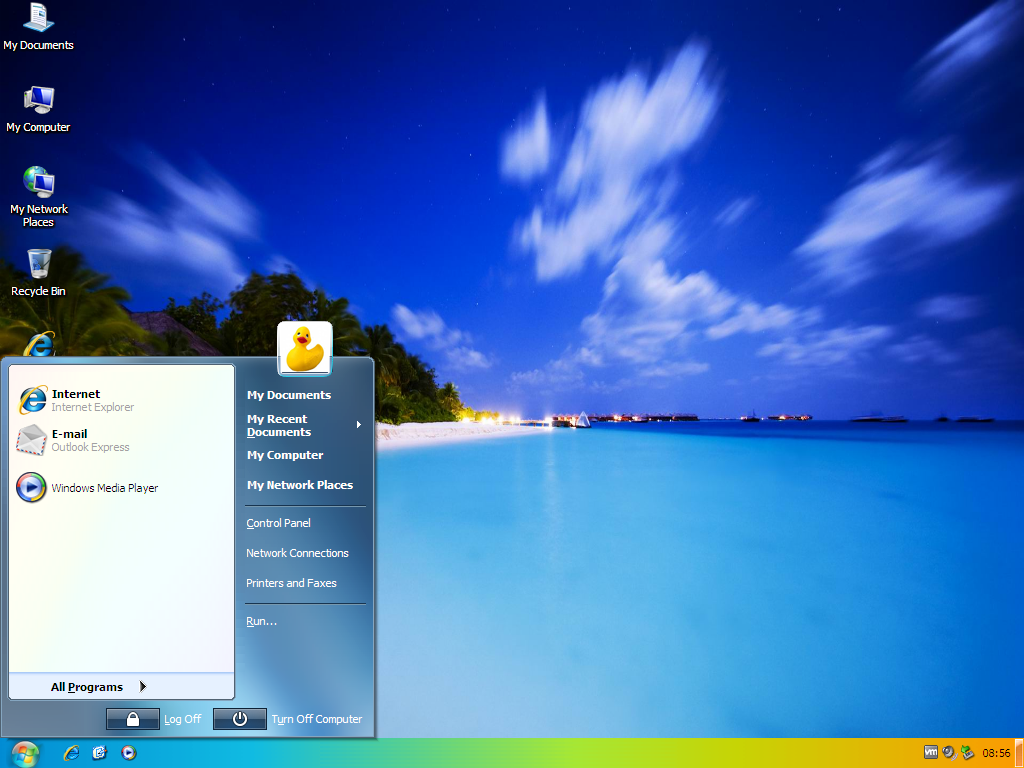Viewport: 1024px width, 768px height.
Task: Click the safely remove hardware tray icon
Action: (967, 752)
